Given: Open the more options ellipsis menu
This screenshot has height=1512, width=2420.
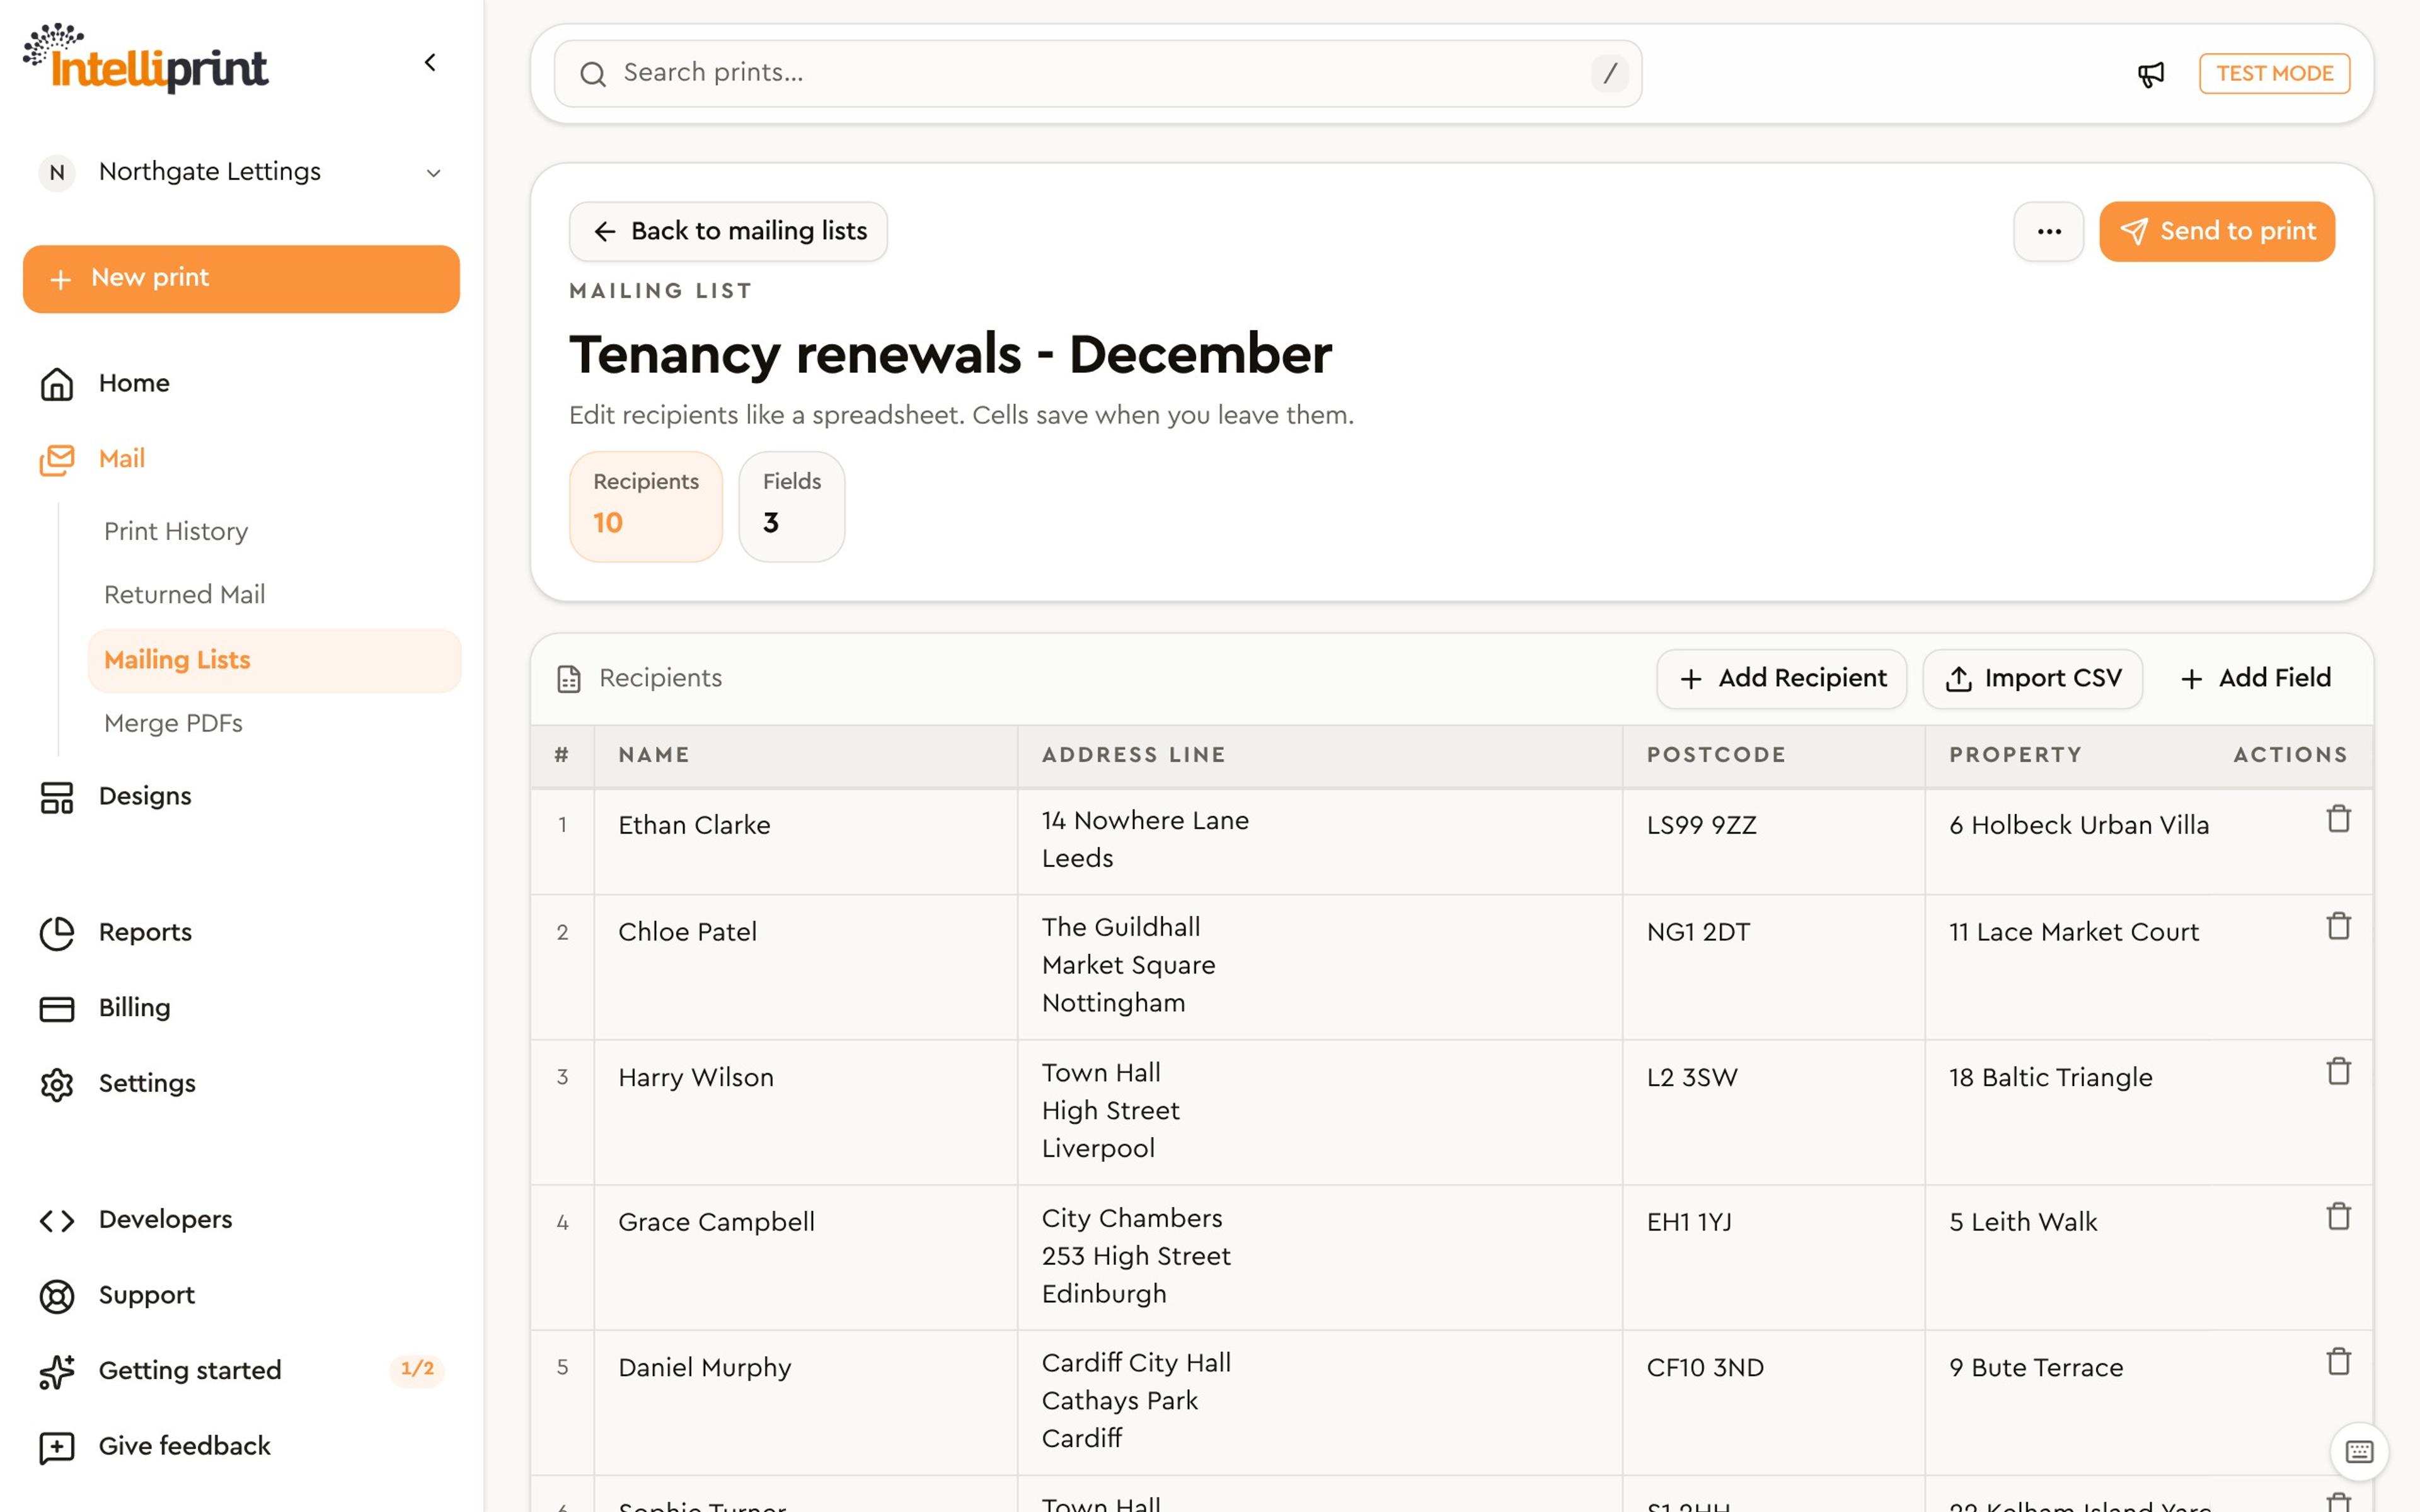Looking at the screenshot, I should tap(2048, 231).
